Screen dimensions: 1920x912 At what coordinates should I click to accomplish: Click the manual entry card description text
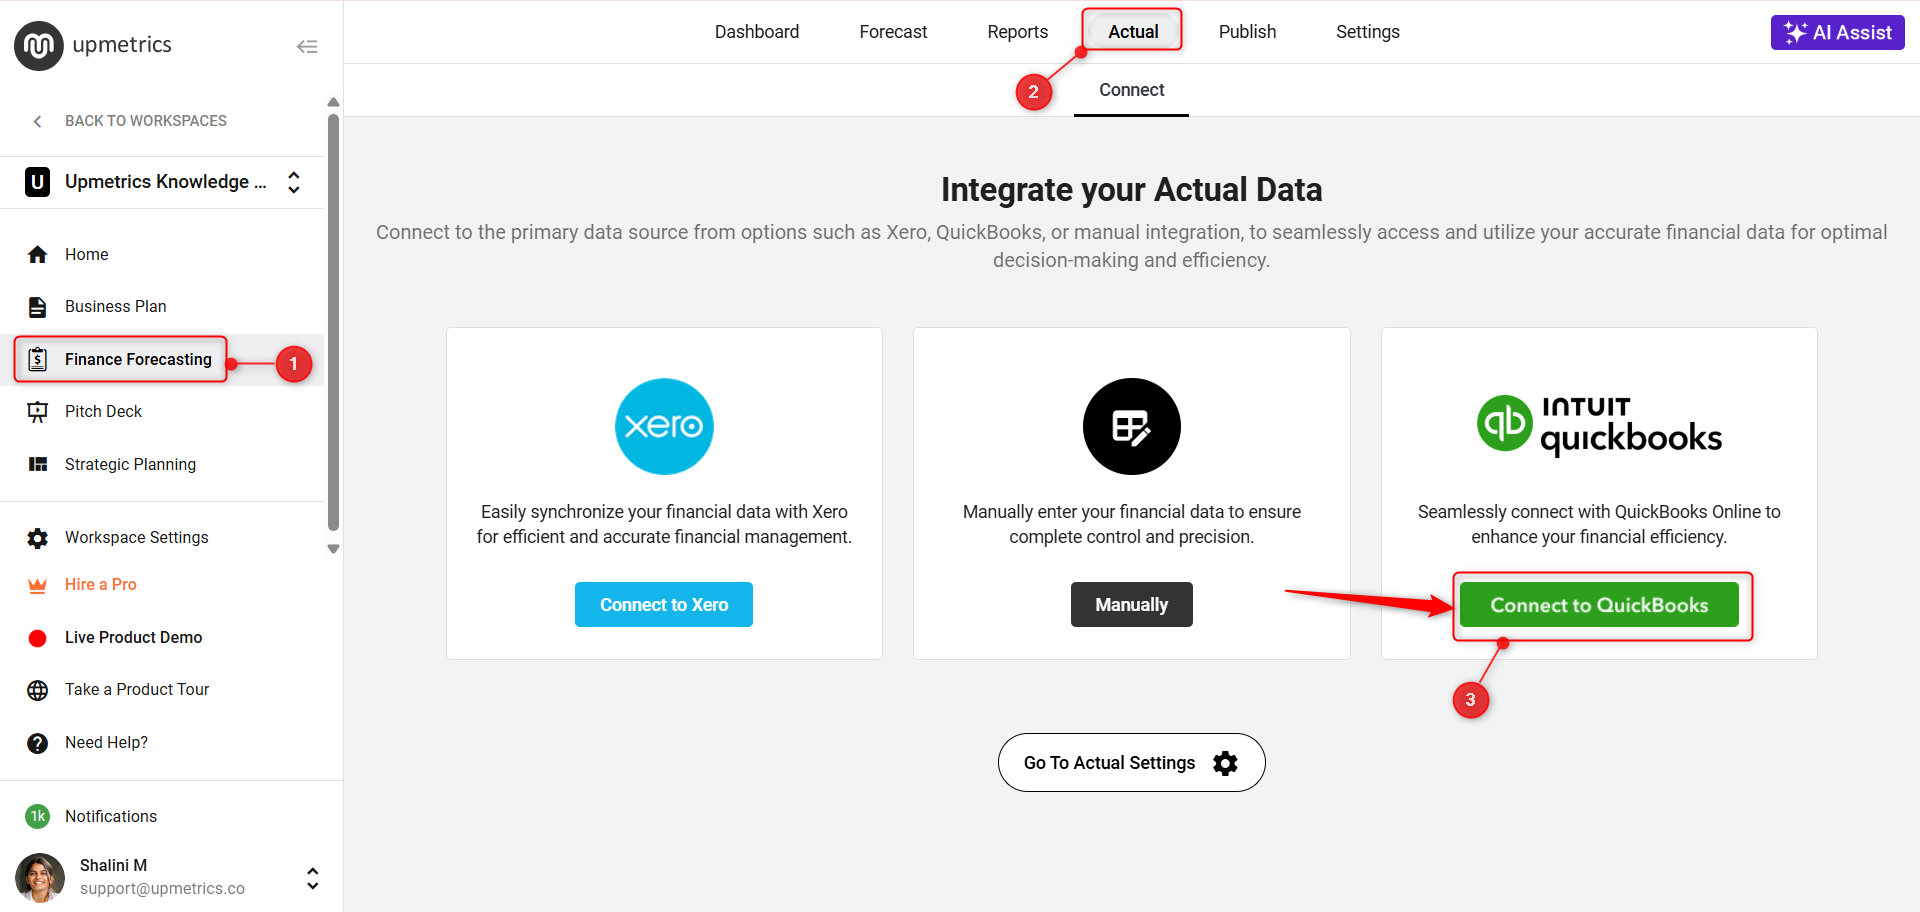click(1132, 525)
